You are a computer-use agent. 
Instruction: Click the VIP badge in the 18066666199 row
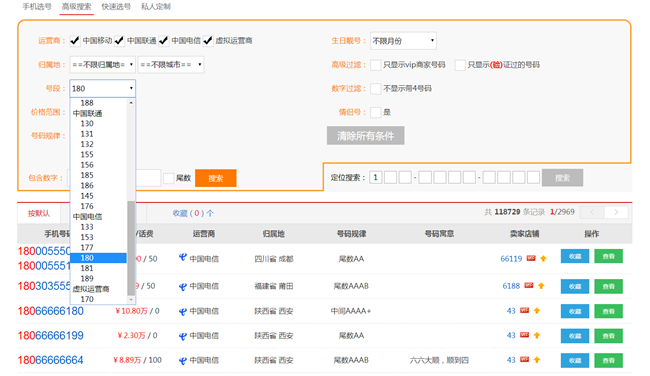pos(525,335)
